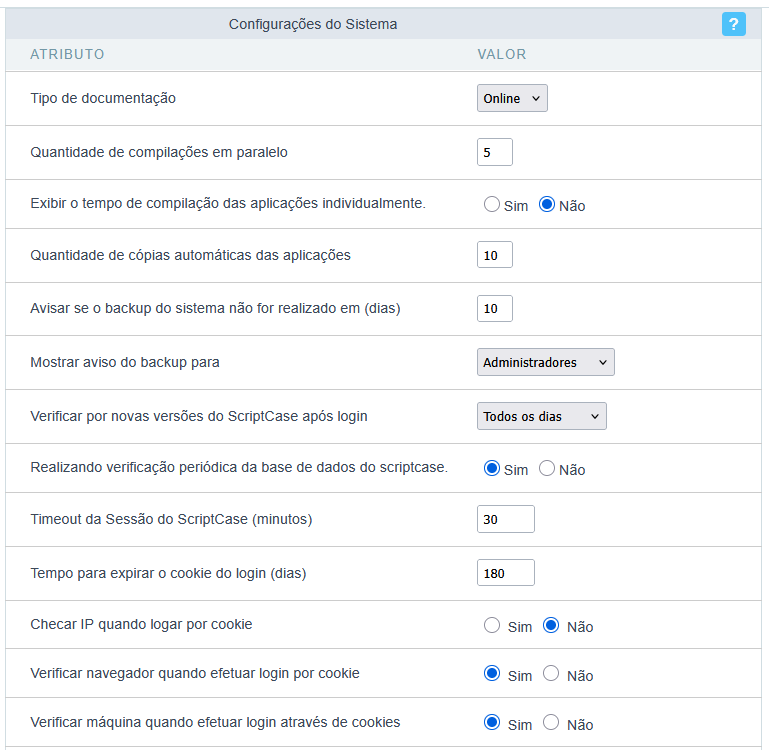Click the cópias automáticas das aplicações field
The image size is (769, 750).
point(494,255)
